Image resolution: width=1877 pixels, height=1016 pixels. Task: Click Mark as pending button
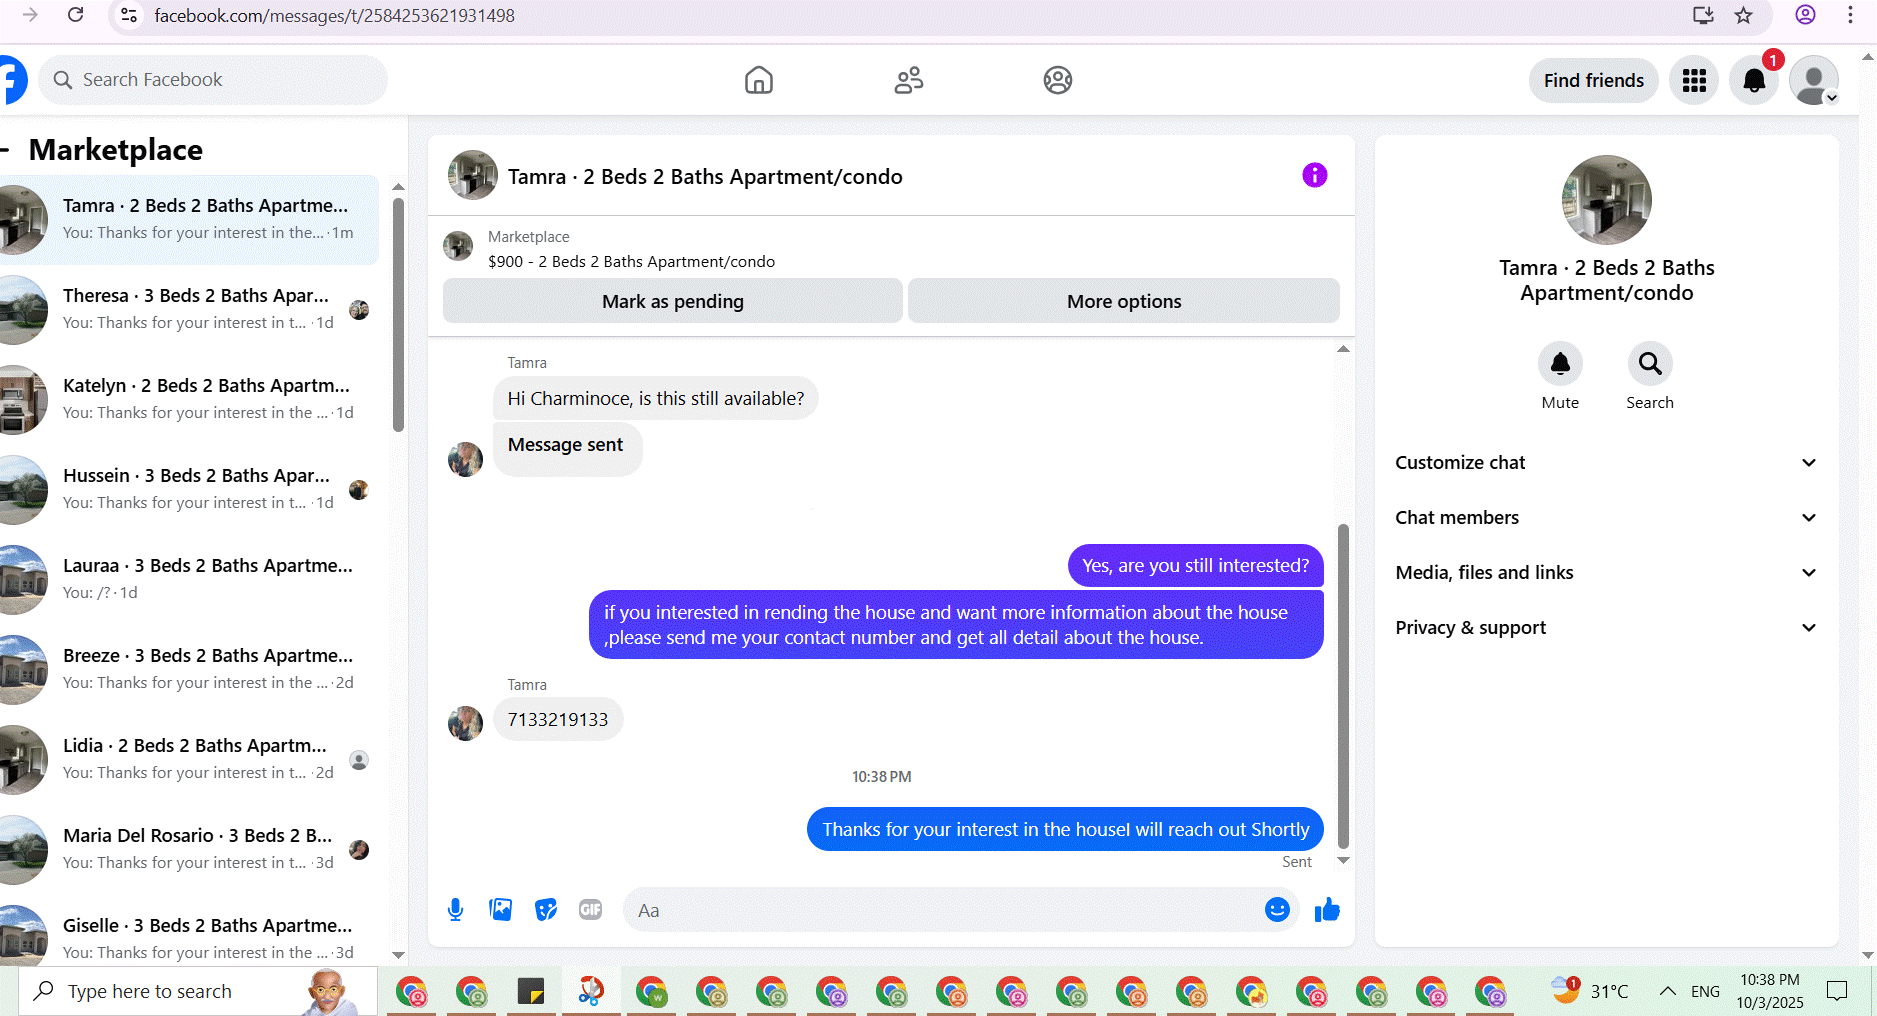point(673,301)
